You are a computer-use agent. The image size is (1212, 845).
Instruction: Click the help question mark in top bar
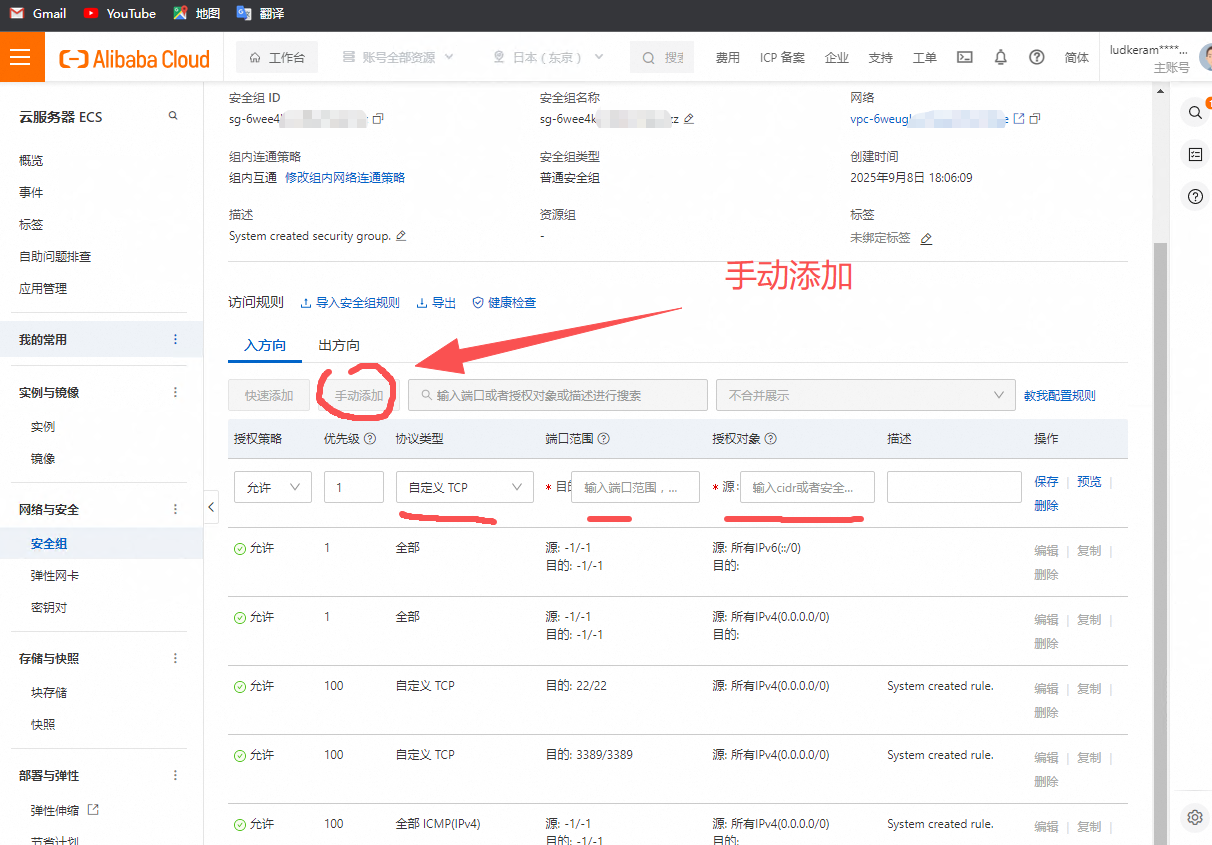pyautogui.click(x=1037, y=58)
